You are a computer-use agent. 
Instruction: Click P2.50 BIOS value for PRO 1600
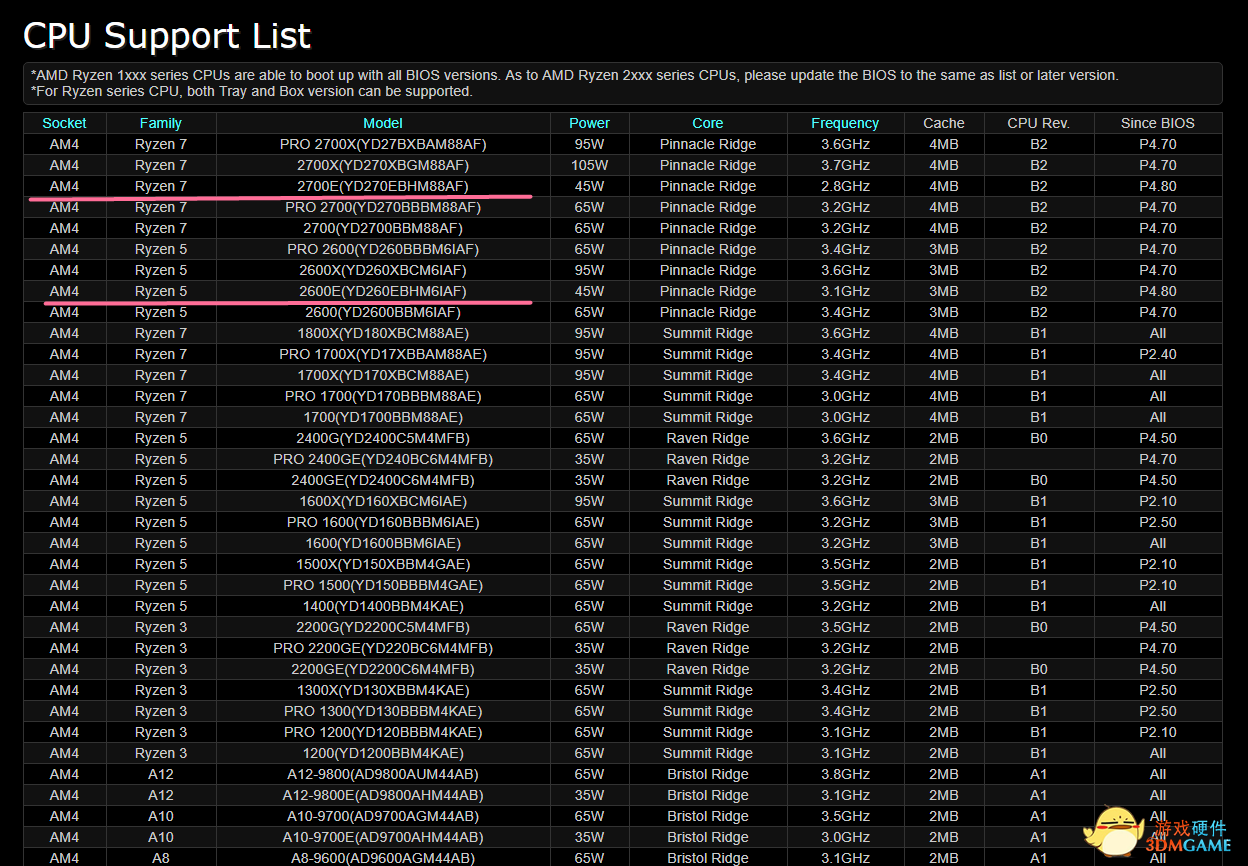1157,522
